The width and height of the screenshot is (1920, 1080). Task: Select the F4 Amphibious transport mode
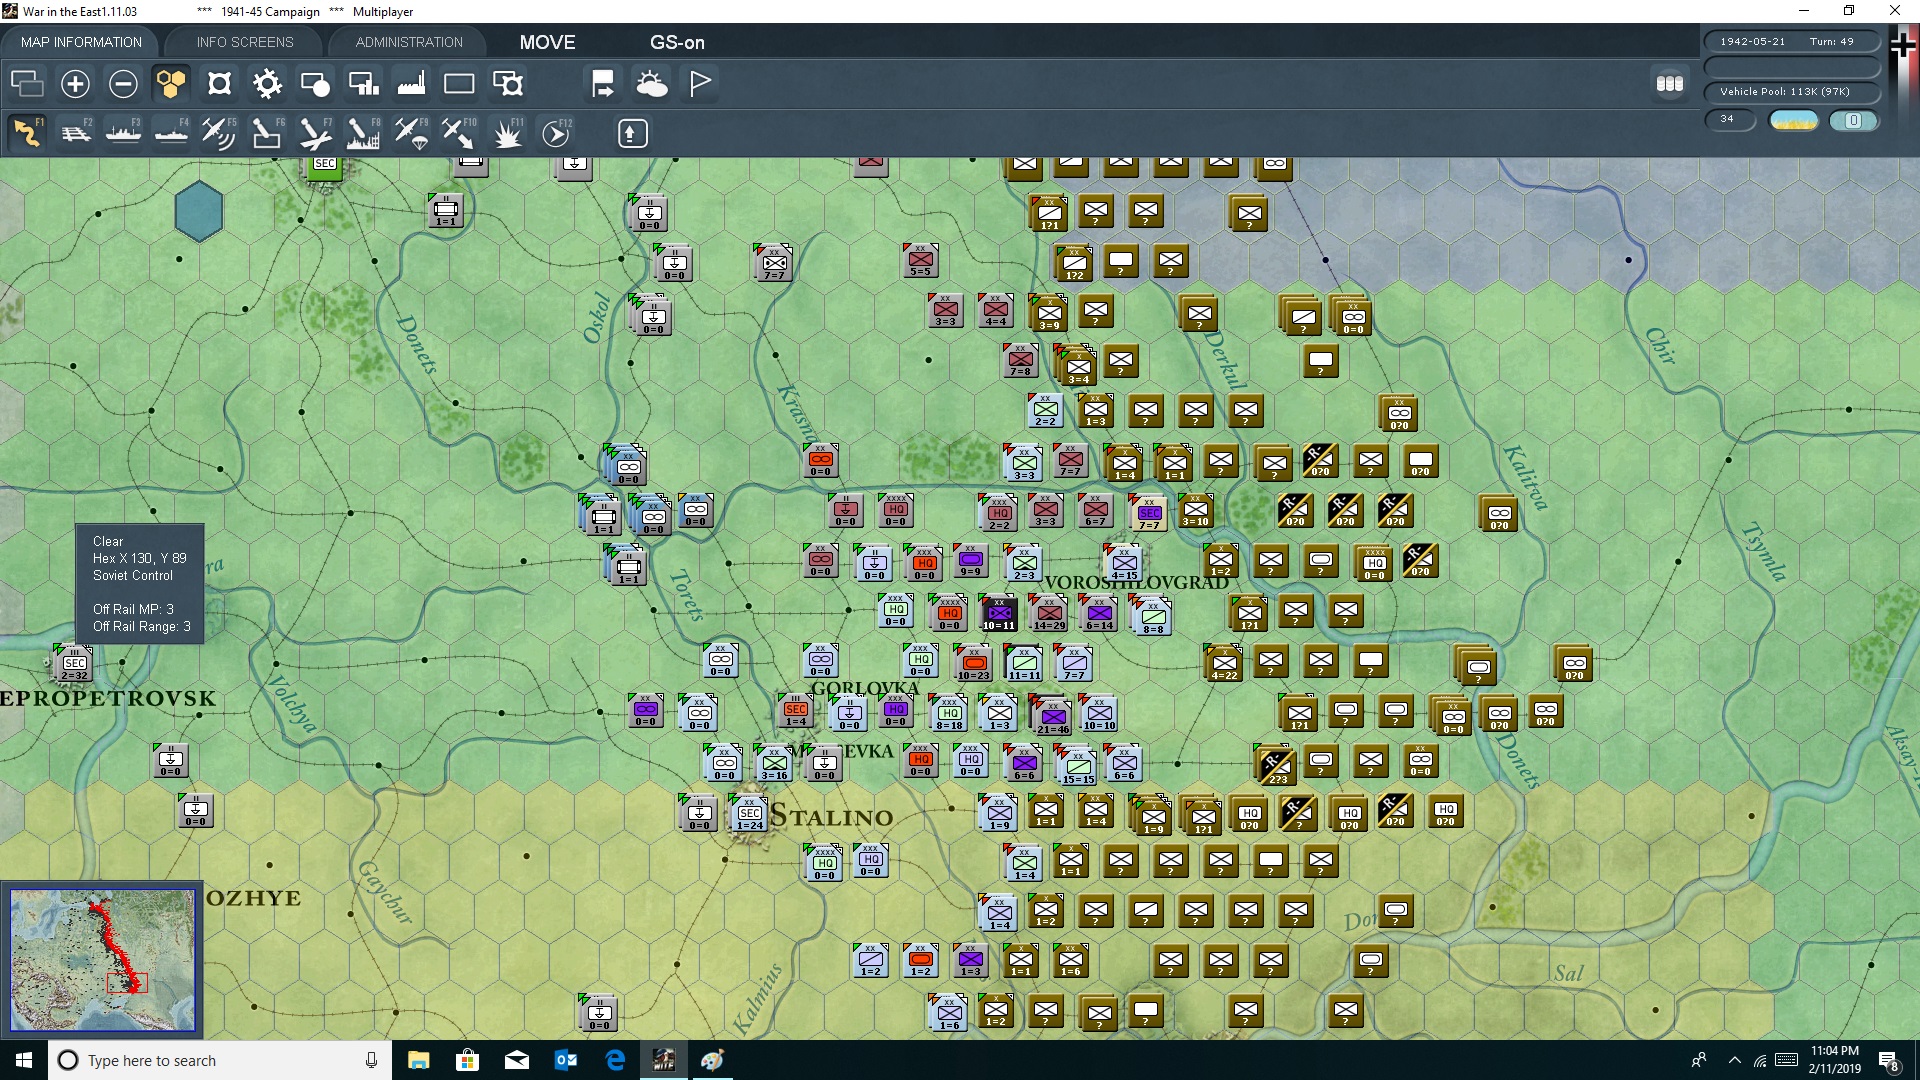pos(172,133)
